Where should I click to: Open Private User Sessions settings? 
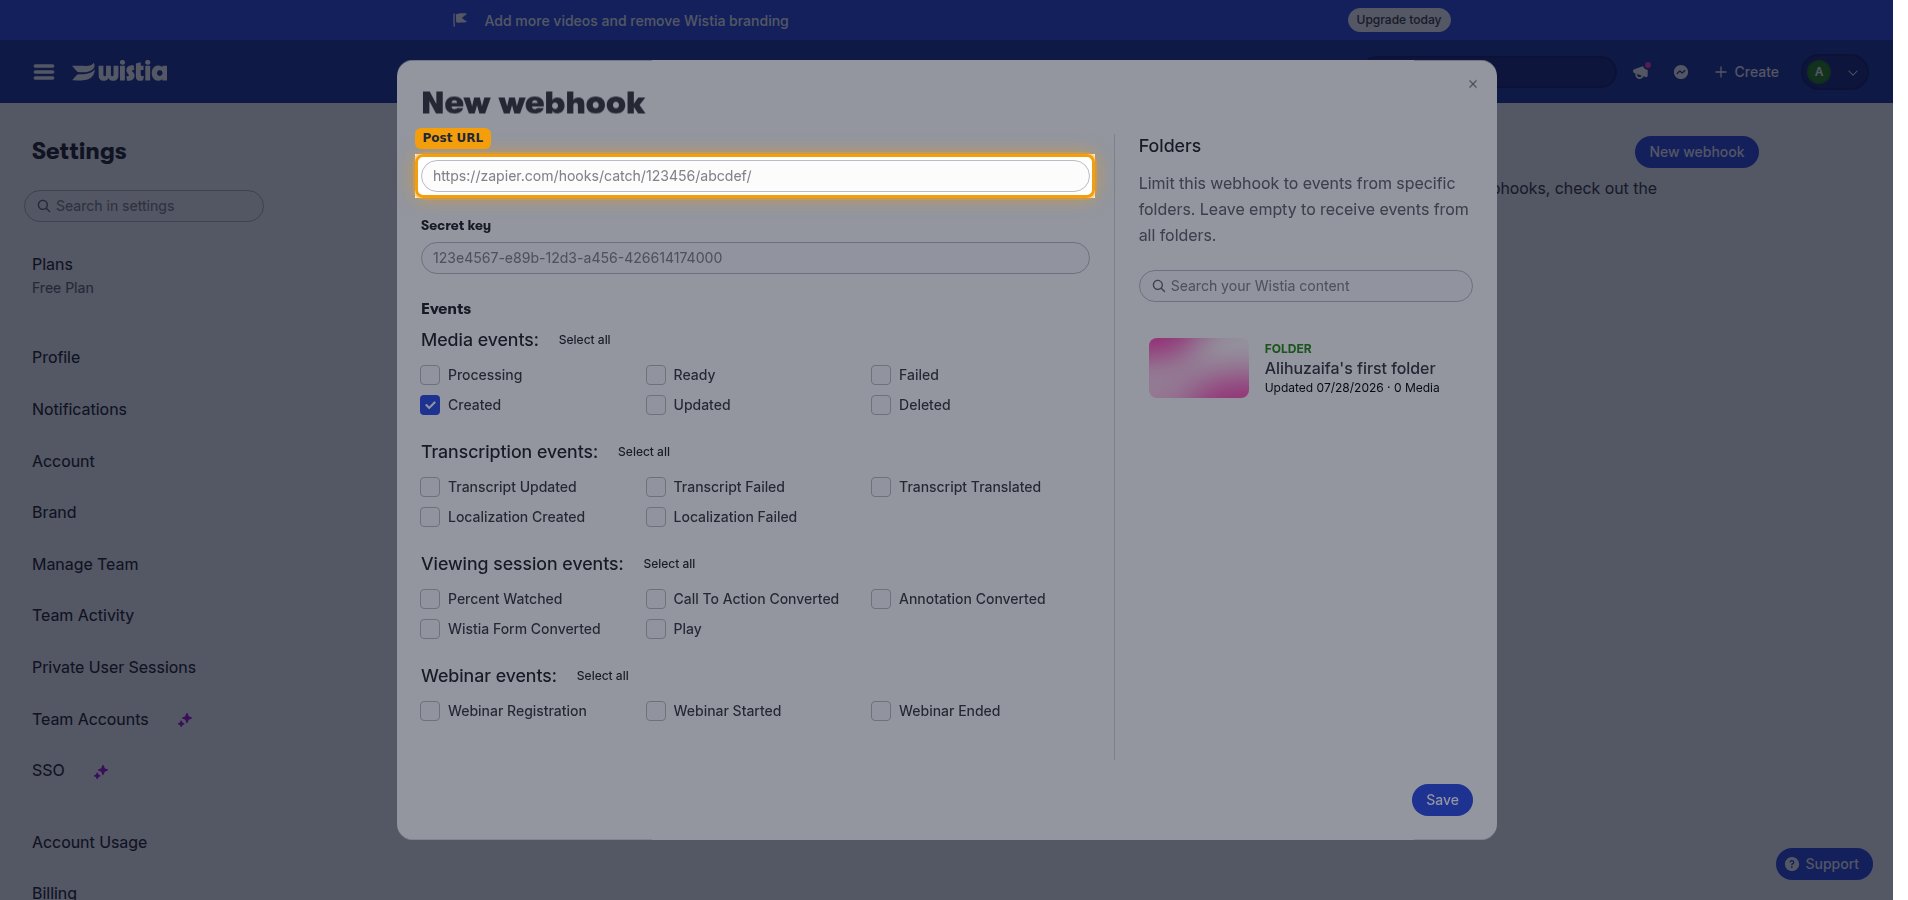coord(114,668)
